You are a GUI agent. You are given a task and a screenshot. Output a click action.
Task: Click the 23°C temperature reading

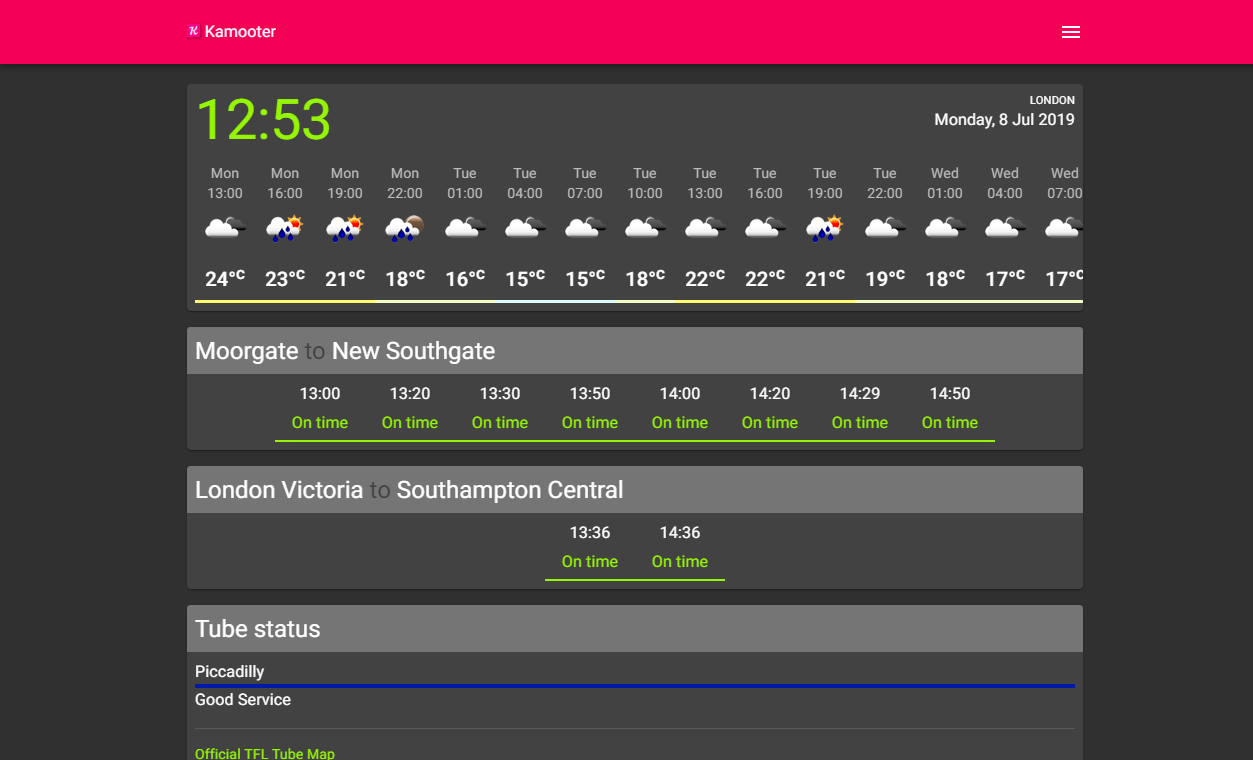[285, 278]
